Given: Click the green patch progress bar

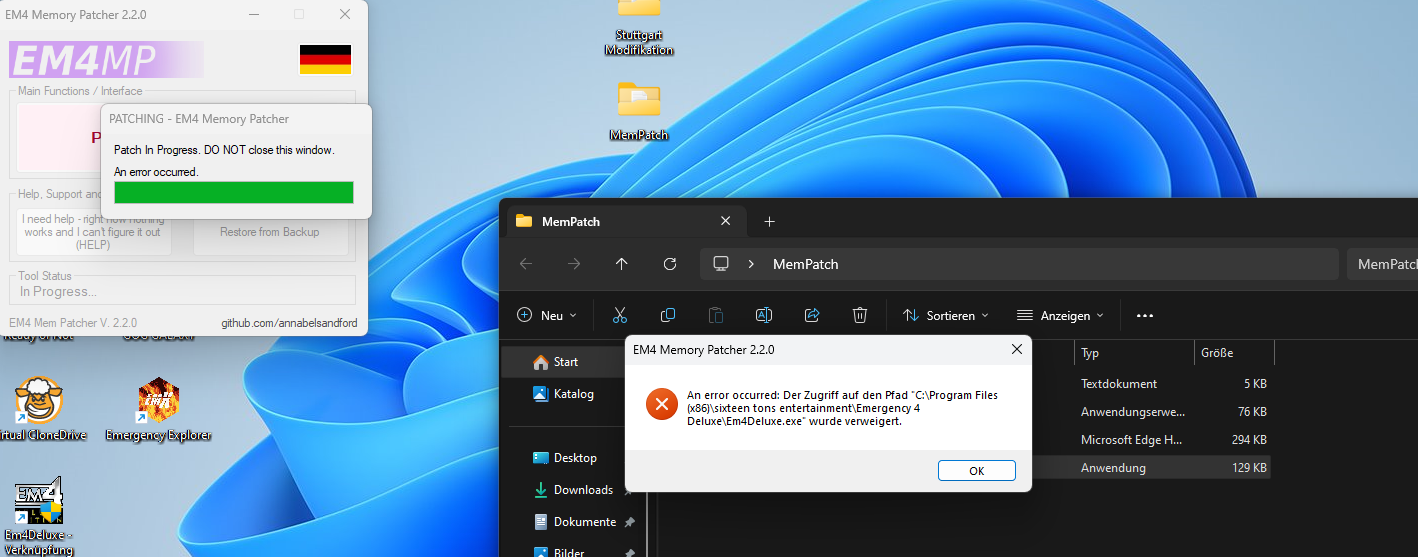Looking at the screenshot, I should 233,192.
